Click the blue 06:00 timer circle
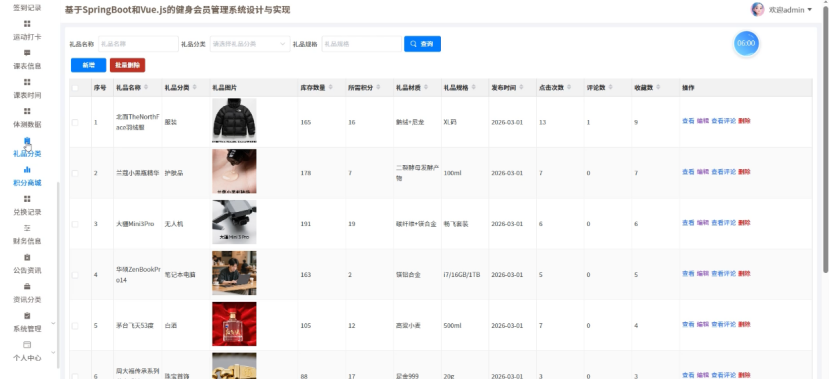 click(746, 43)
